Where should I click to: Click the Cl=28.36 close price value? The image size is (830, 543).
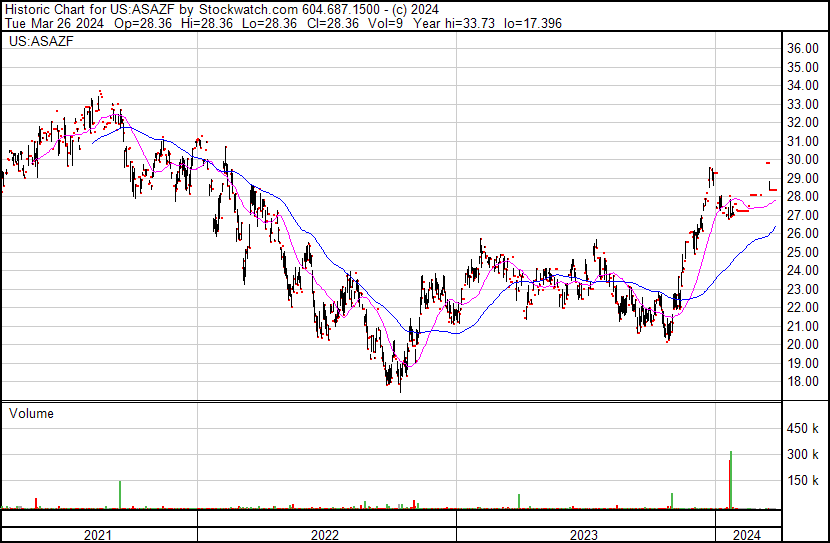tap(332, 23)
